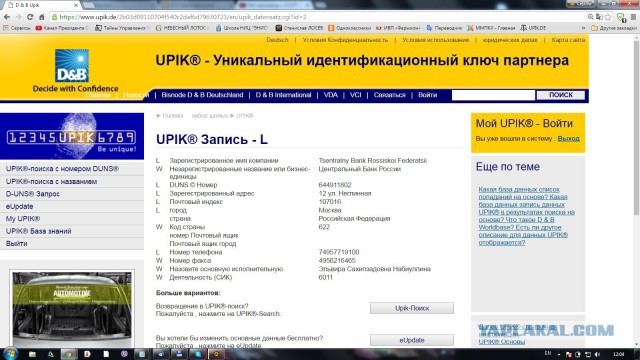Click the ПОИСК search button
The height and width of the screenshot is (360, 640).
click(560, 95)
